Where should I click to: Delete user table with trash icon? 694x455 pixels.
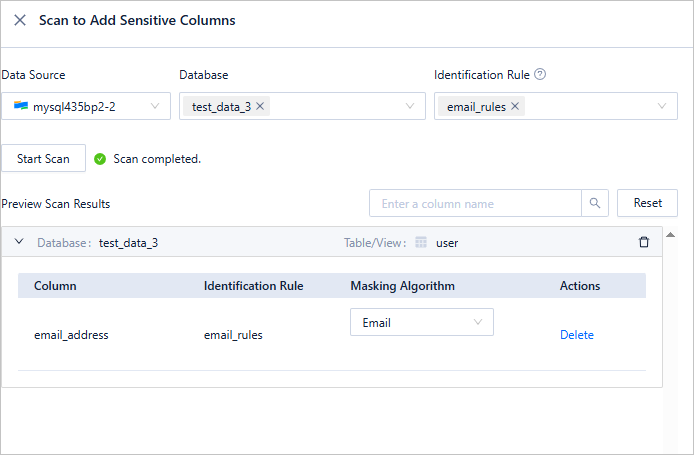coord(644,242)
